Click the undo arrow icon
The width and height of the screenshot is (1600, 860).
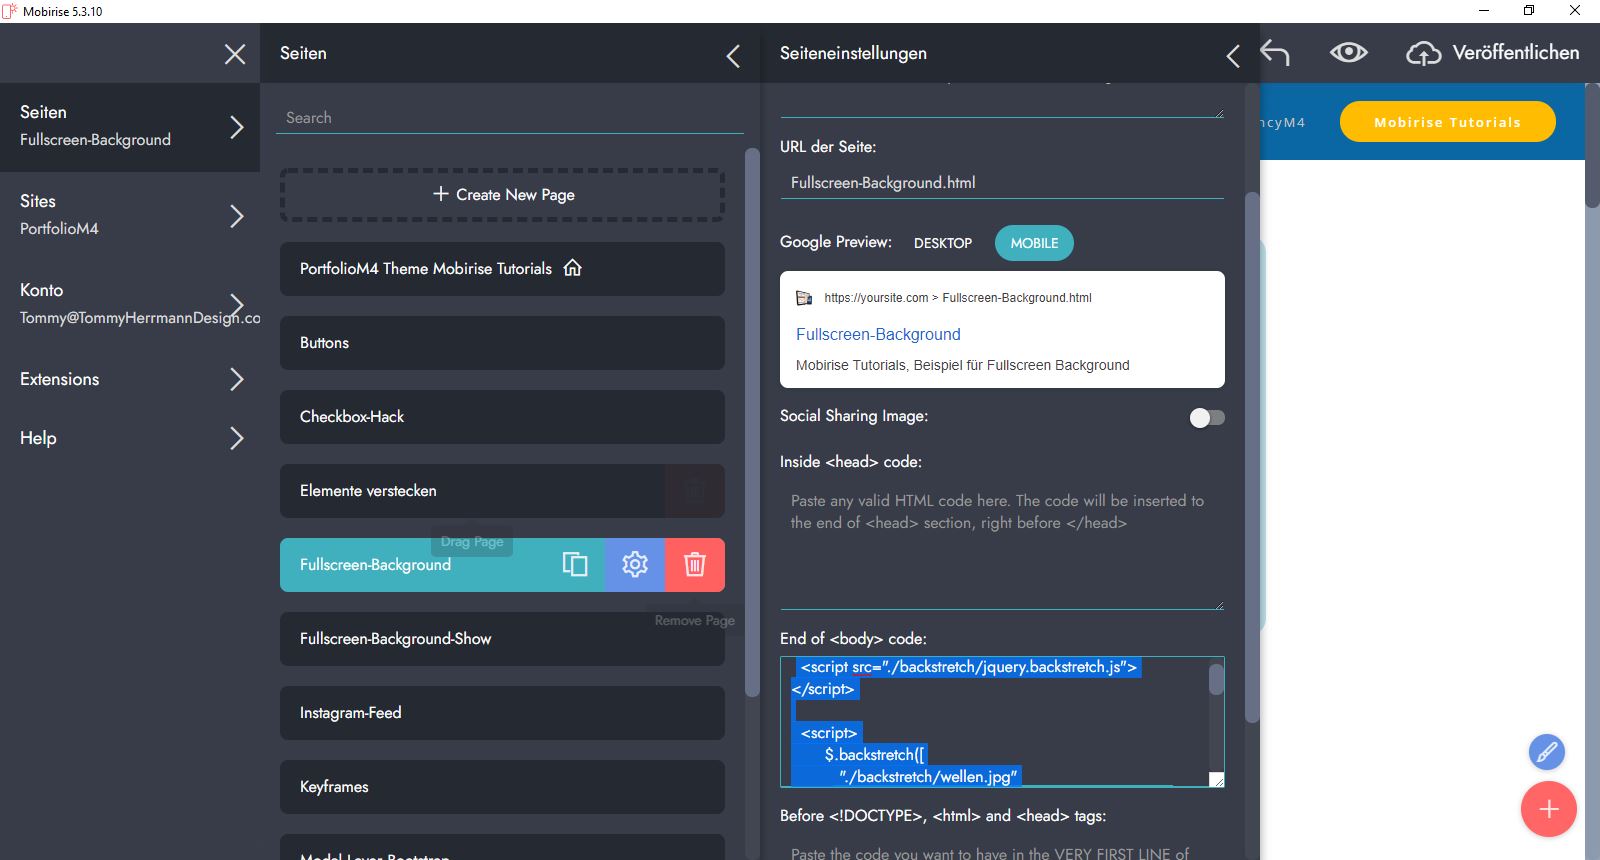pos(1275,53)
